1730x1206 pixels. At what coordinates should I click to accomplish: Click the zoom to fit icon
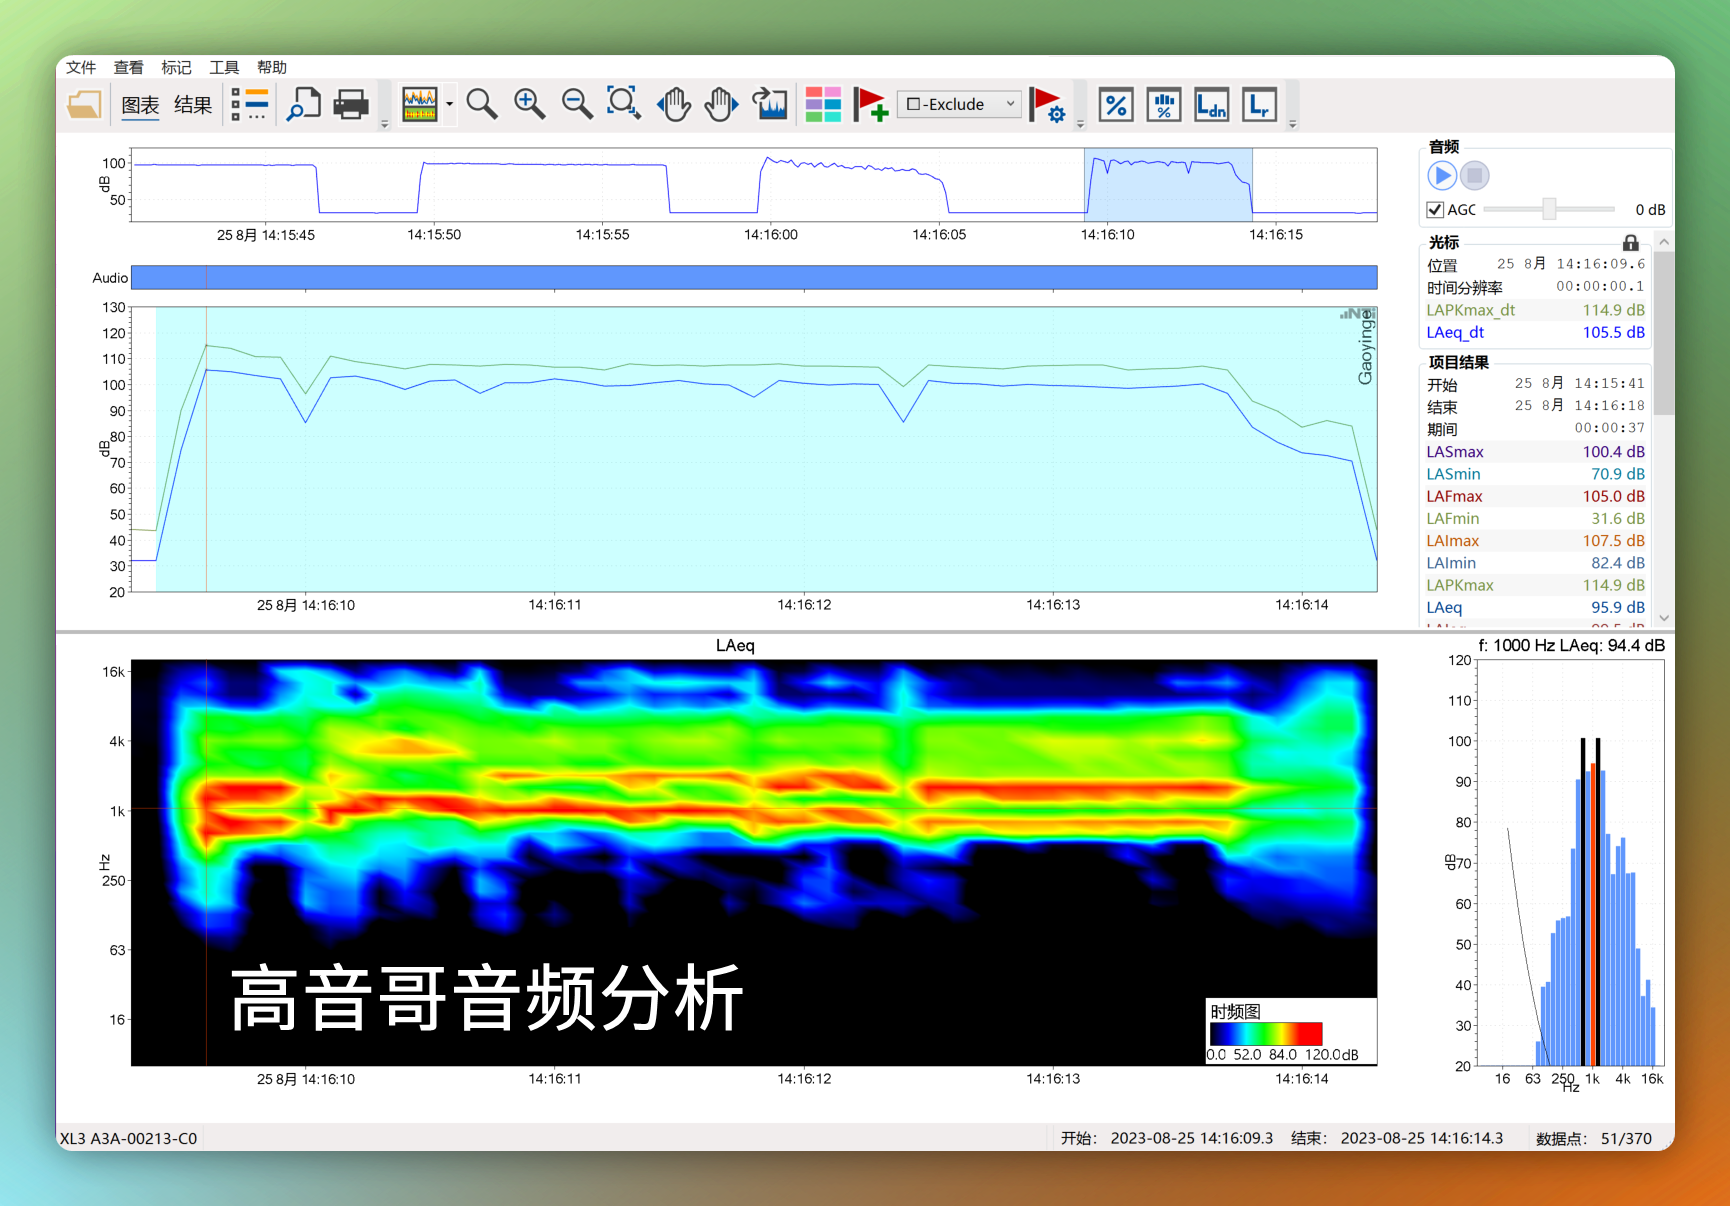[624, 104]
